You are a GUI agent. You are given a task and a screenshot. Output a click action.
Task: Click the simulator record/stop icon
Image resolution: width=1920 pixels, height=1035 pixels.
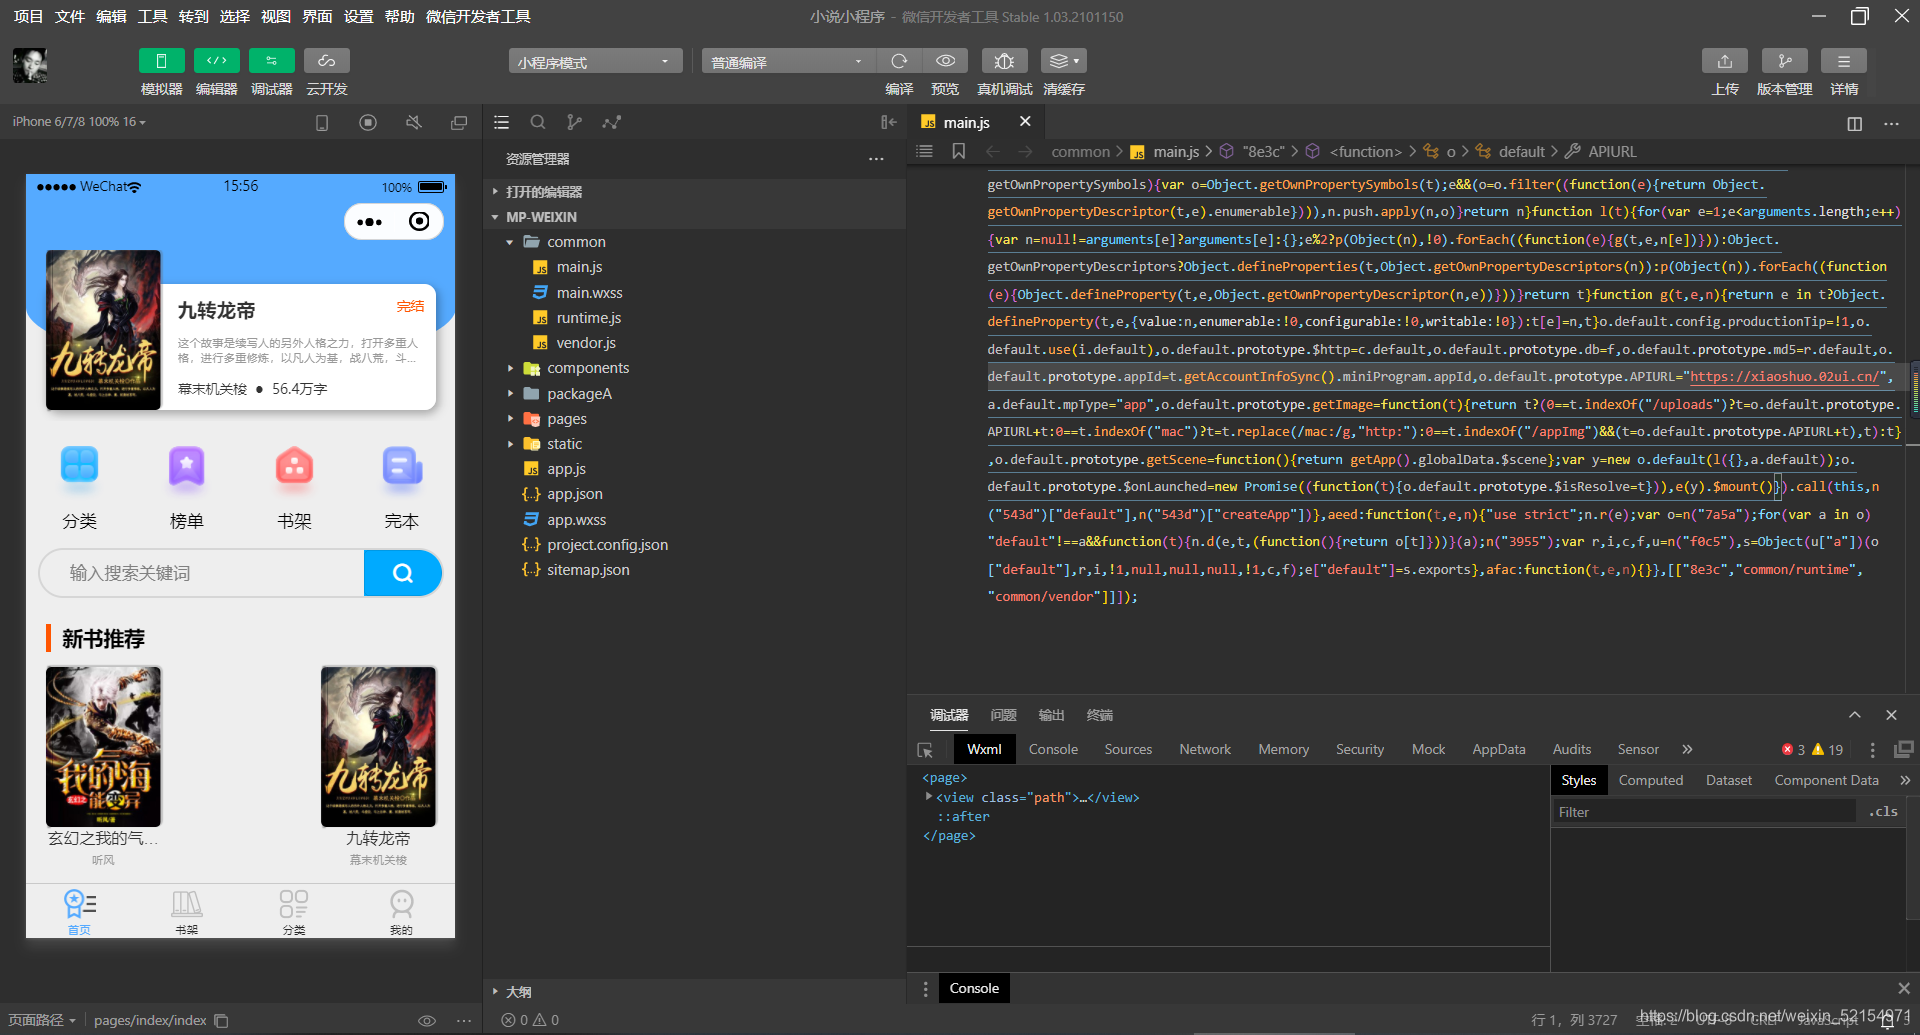368,122
